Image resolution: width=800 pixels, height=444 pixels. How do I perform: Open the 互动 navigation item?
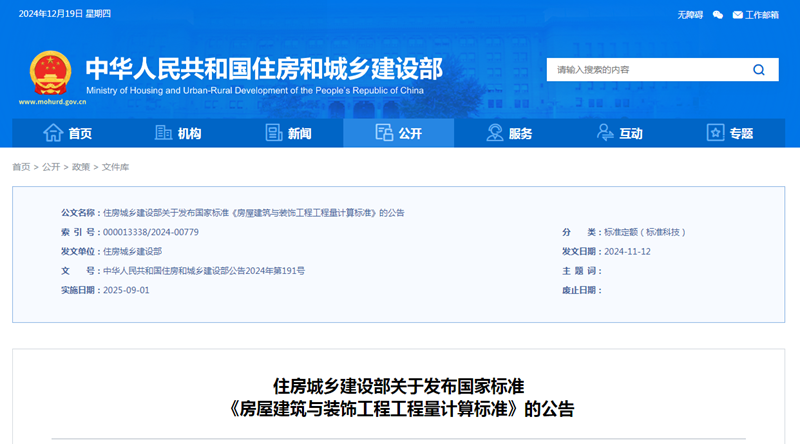[618, 133]
